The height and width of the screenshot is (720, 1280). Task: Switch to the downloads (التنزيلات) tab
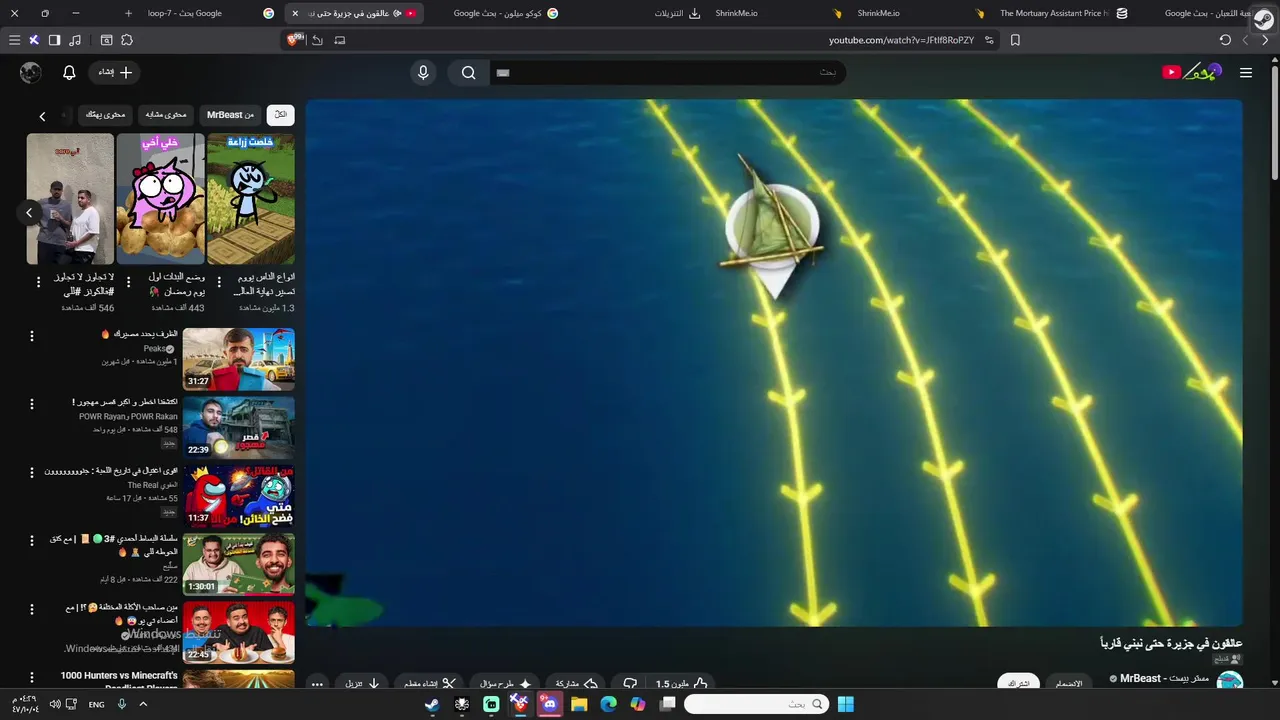678,13
